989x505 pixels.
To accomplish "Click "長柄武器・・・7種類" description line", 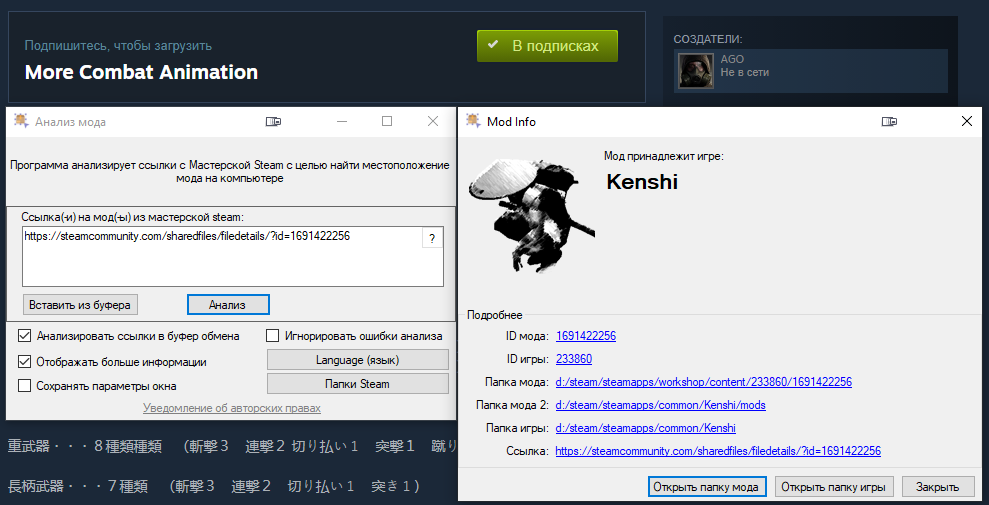I will click(x=213, y=486).
